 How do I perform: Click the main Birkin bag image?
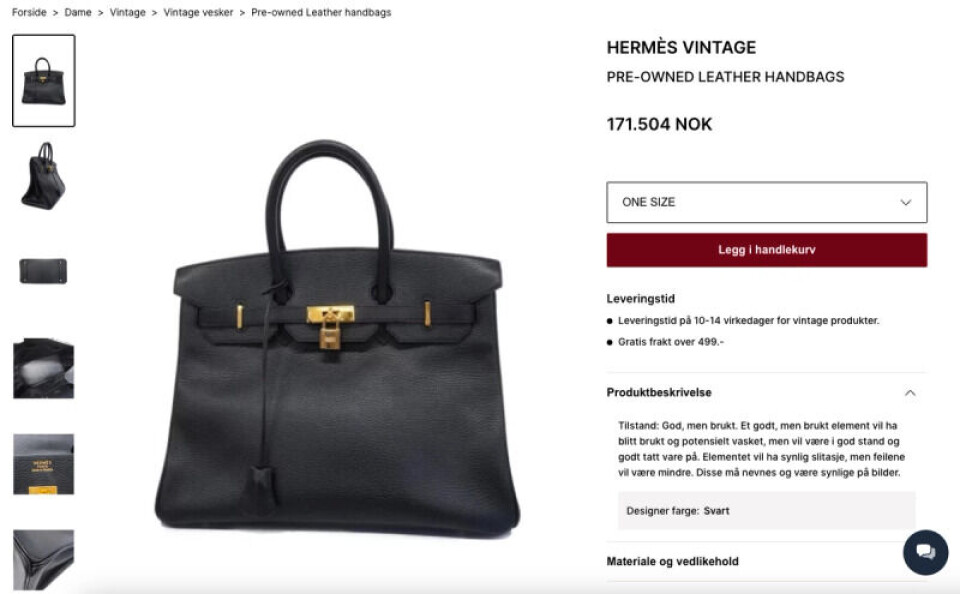pyautogui.click(x=337, y=337)
